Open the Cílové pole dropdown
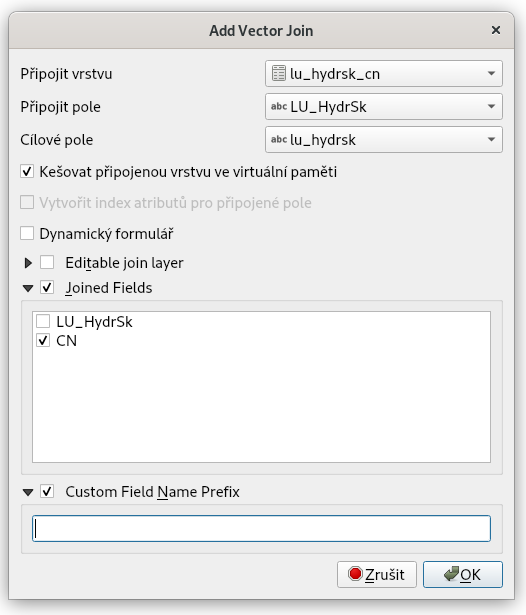This screenshot has width=526, height=615. pyautogui.click(x=384, y=139)
